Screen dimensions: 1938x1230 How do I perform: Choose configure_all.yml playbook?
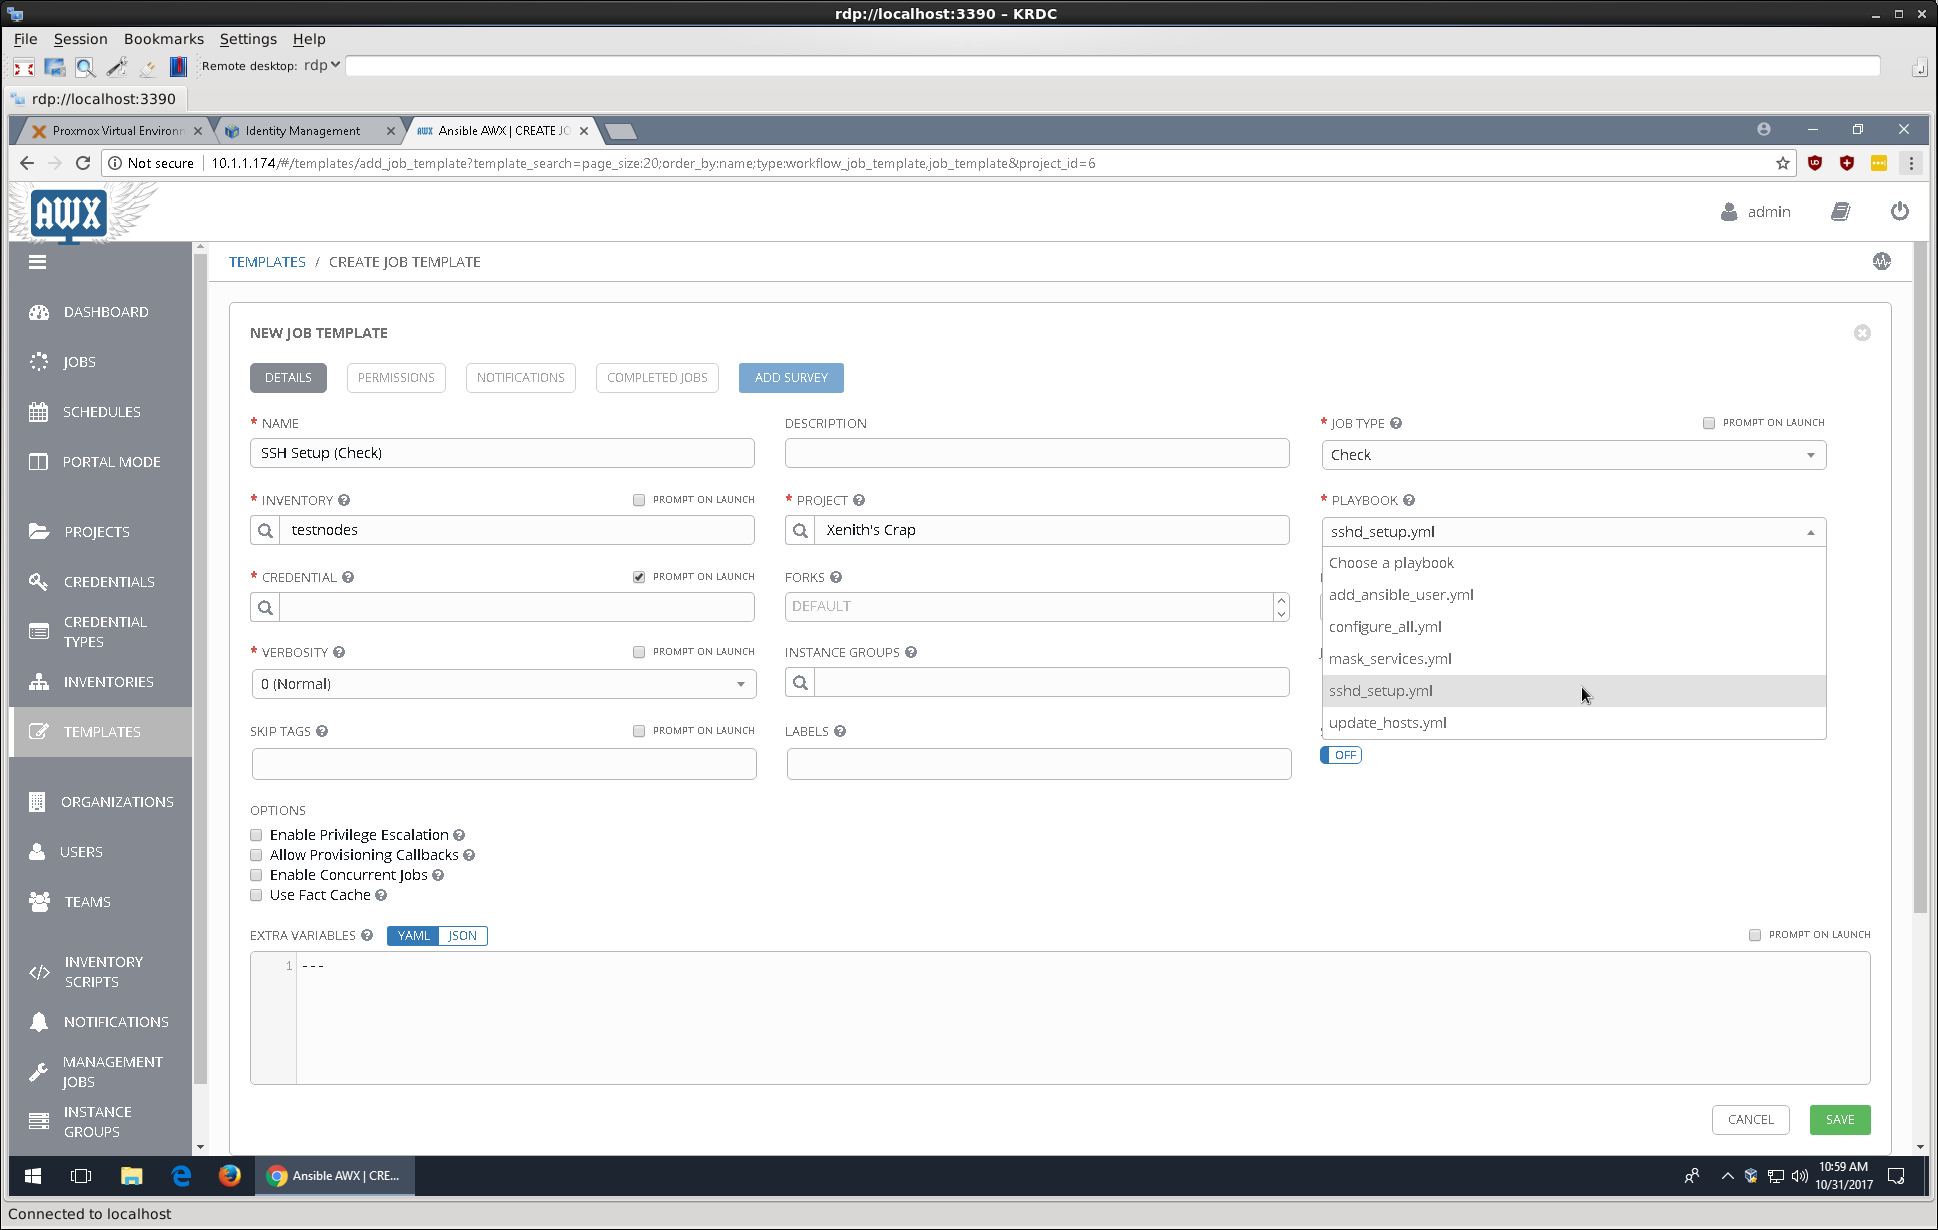[1574, 627]
